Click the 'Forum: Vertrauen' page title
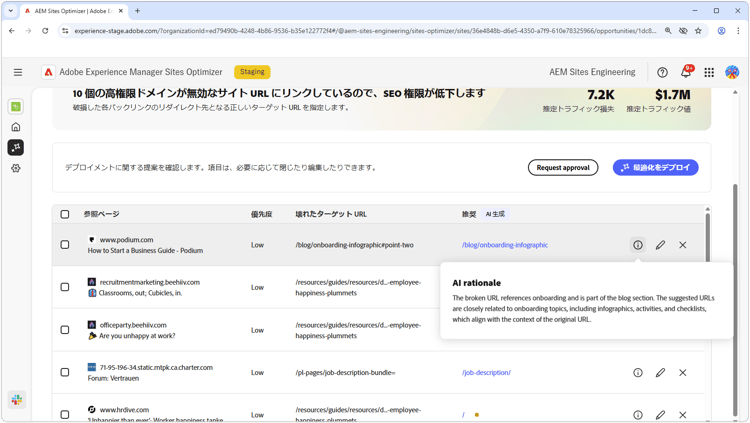750x423 pixels. click(x=113, y=378)
